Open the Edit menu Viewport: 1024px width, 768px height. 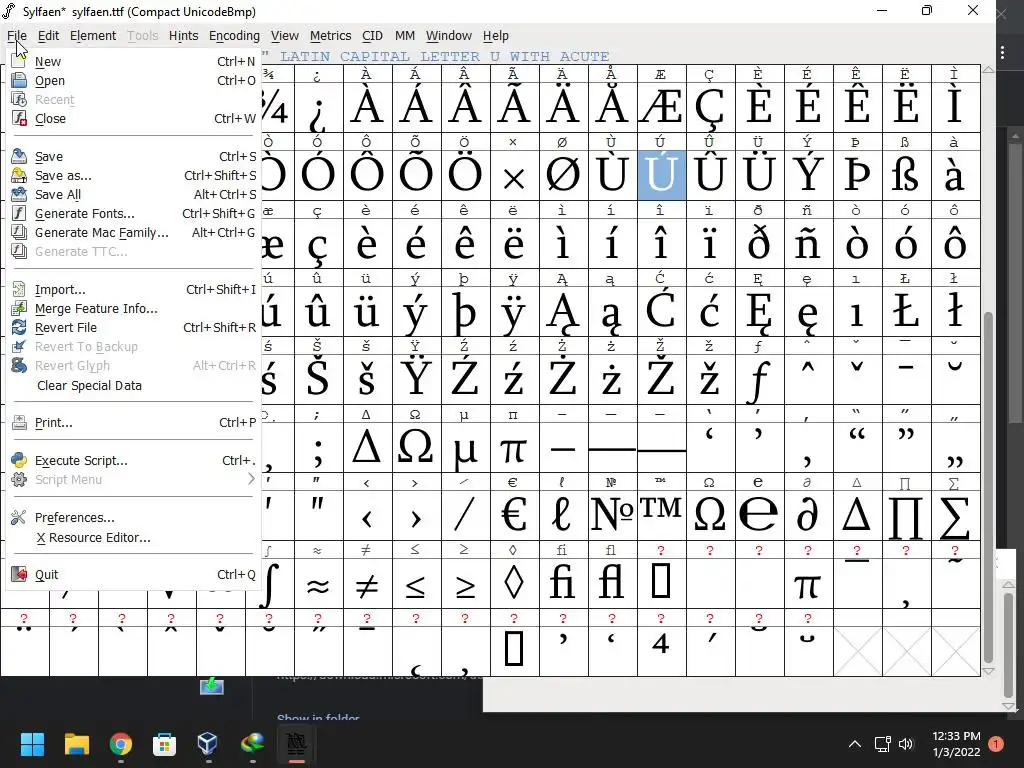[x=48, y=36]
